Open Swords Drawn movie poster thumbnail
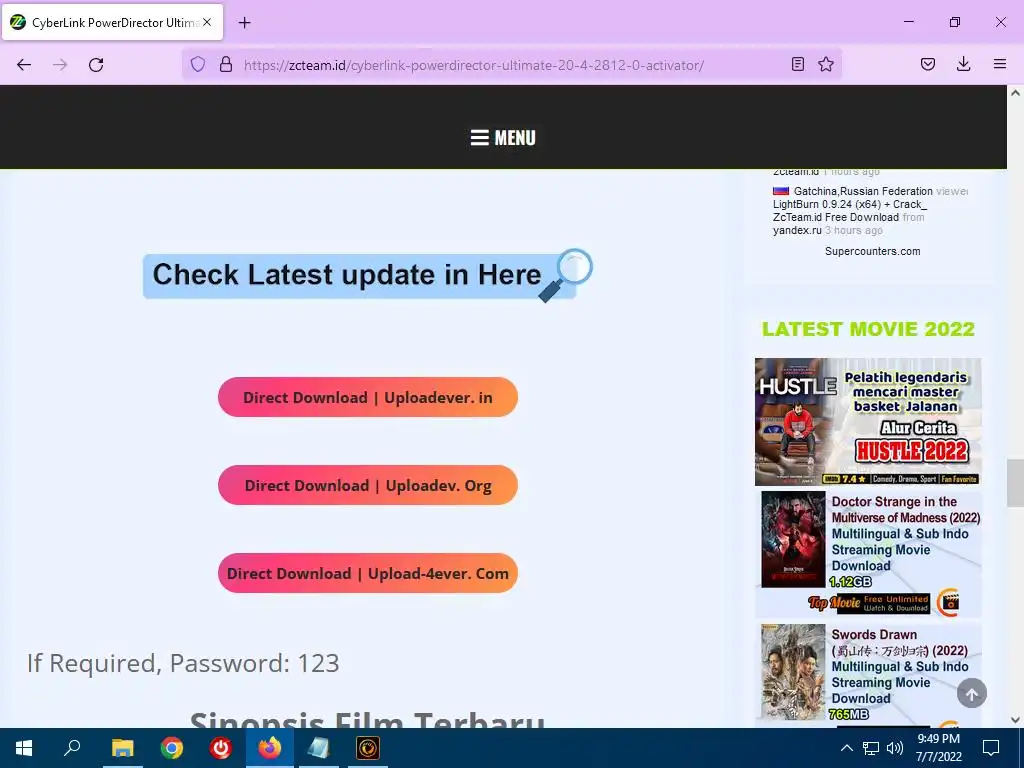The width and height of the screenshot is (1024, 768). pos(793,672)
